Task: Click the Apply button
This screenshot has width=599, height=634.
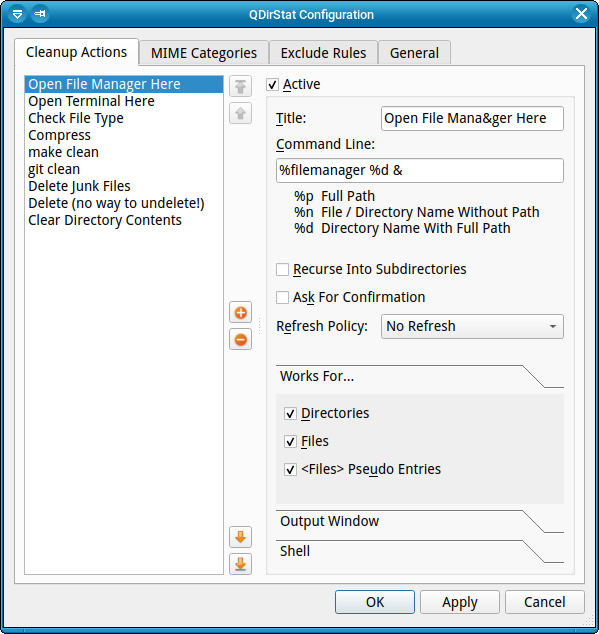Action: [x=459, y=602]
